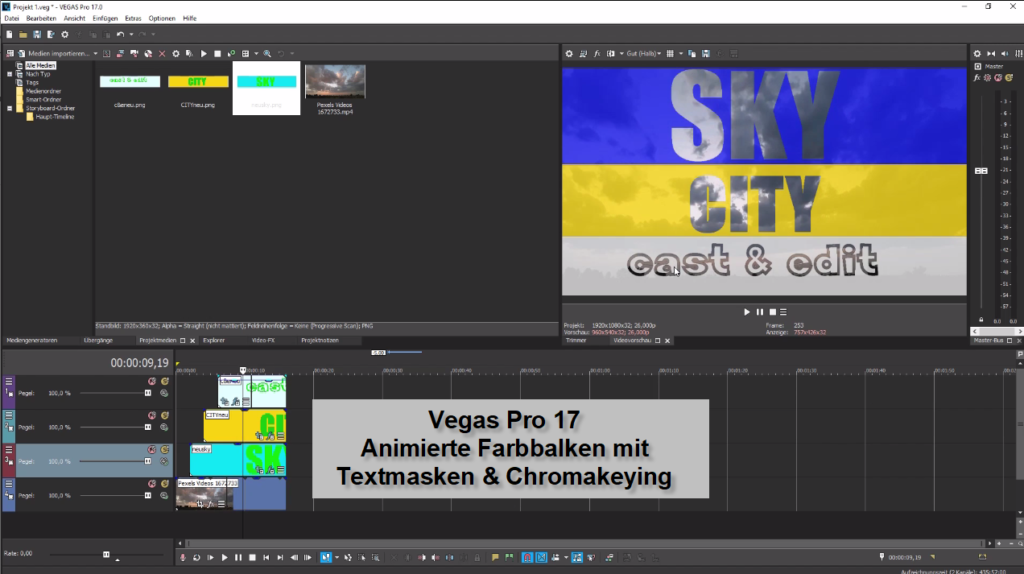1024x574 pixels.
Task: Stop timeline playback in transport
Action: pyautogui.click(x=252, y=558)
